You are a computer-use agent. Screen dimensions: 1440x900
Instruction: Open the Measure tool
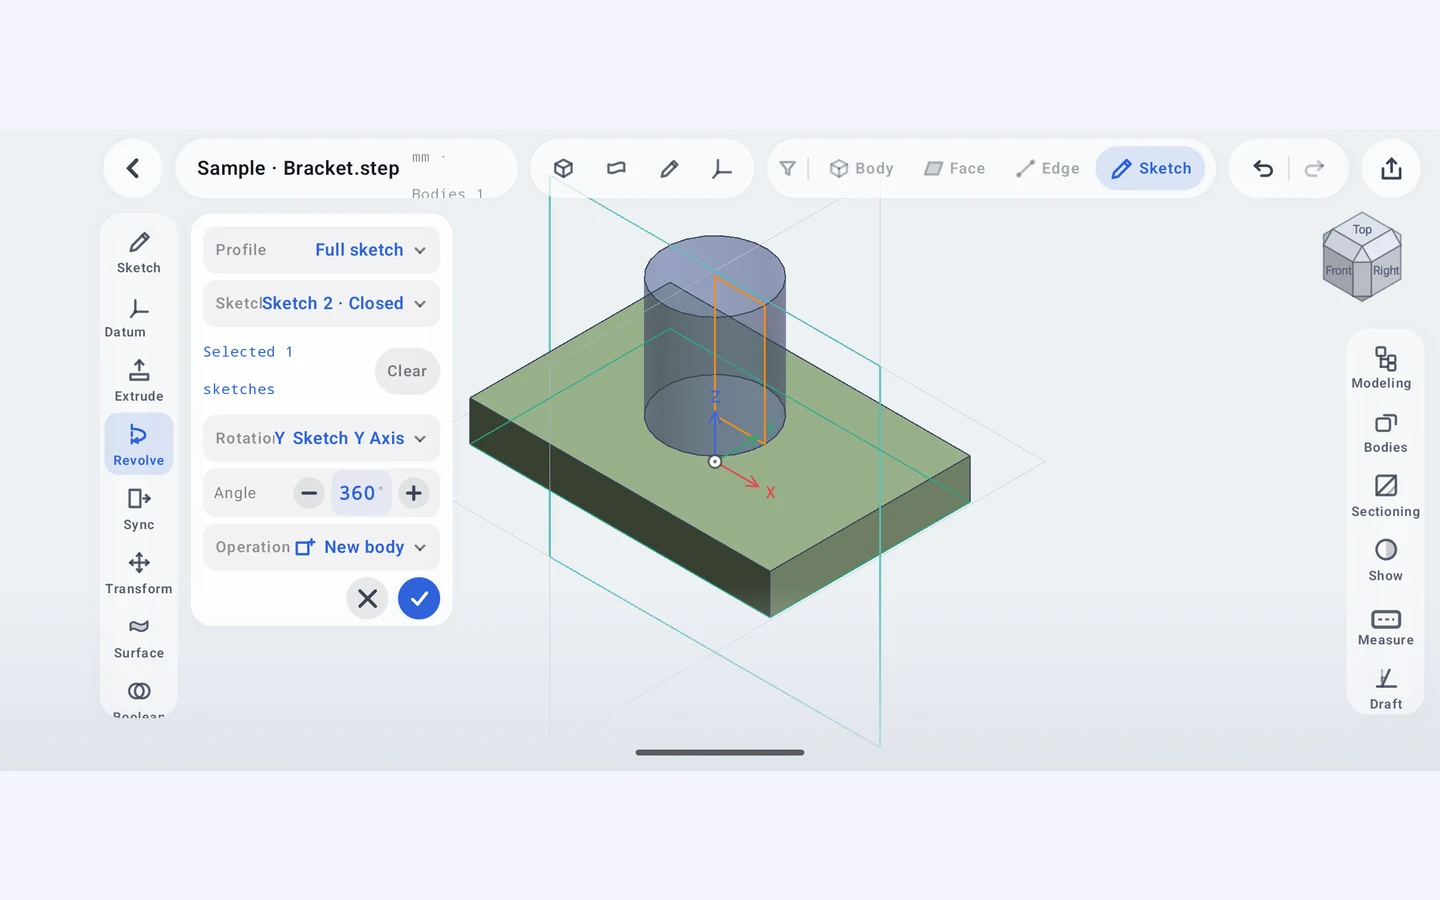point(1385,625)
